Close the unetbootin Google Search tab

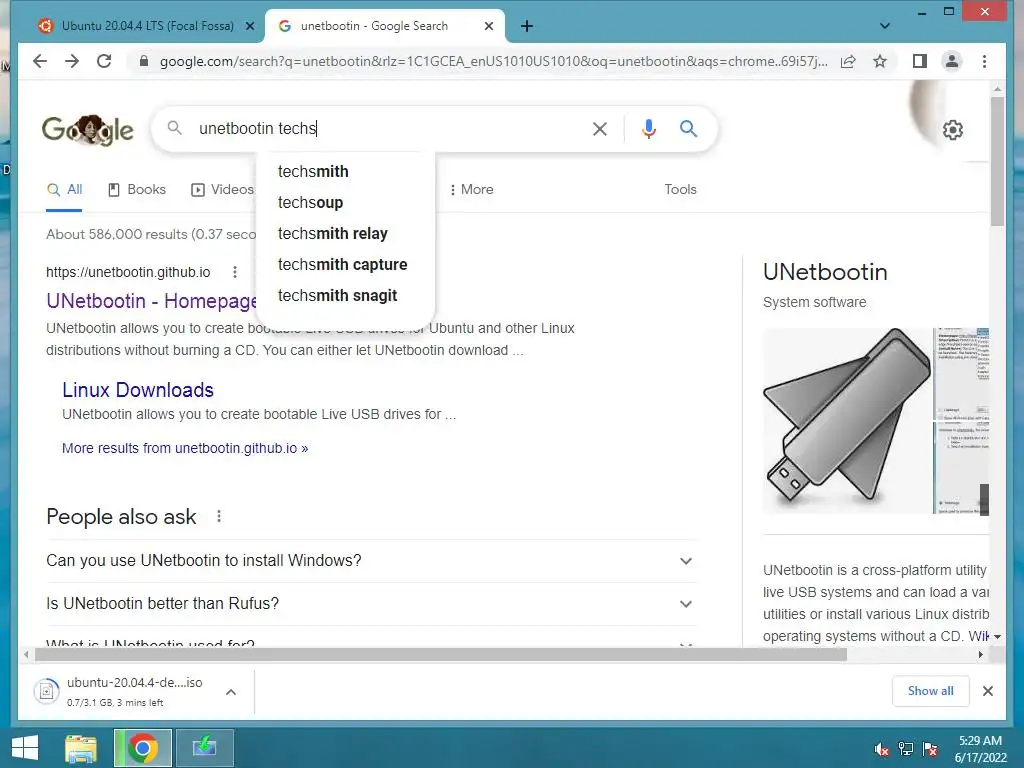point(488,26)
